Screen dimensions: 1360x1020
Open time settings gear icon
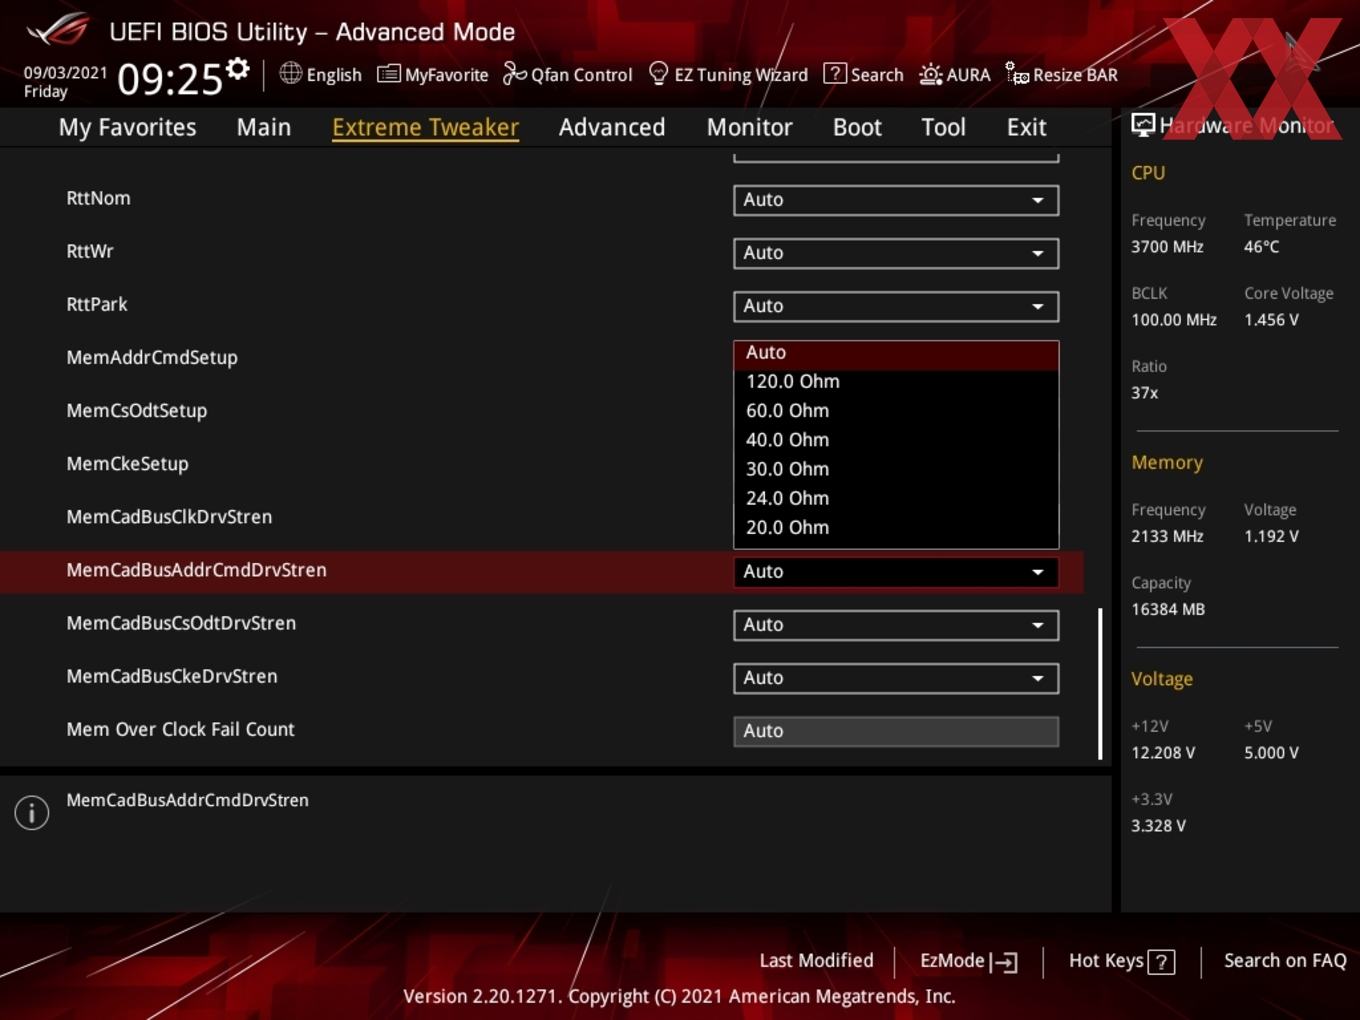coord(238,69)
